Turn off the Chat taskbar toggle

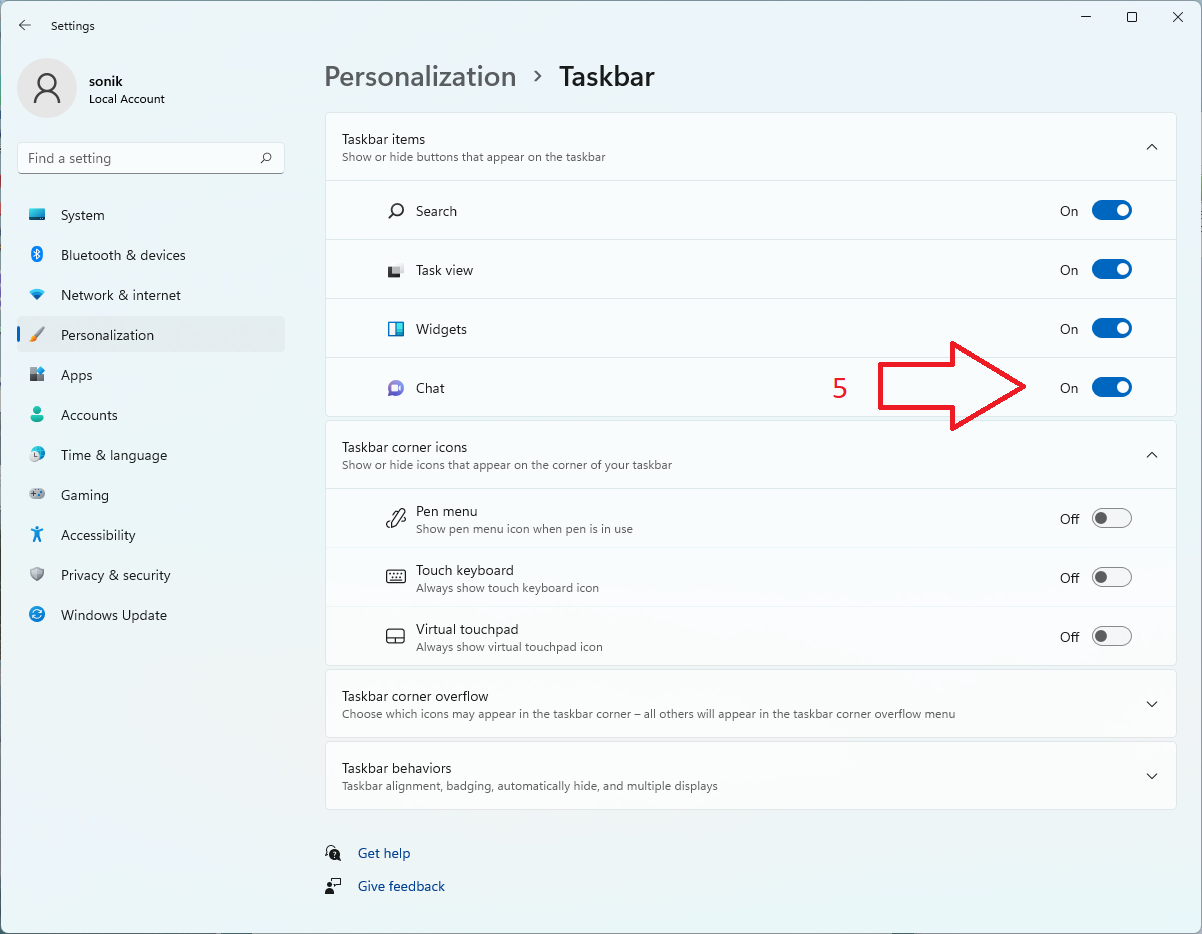coord(1111,388)
